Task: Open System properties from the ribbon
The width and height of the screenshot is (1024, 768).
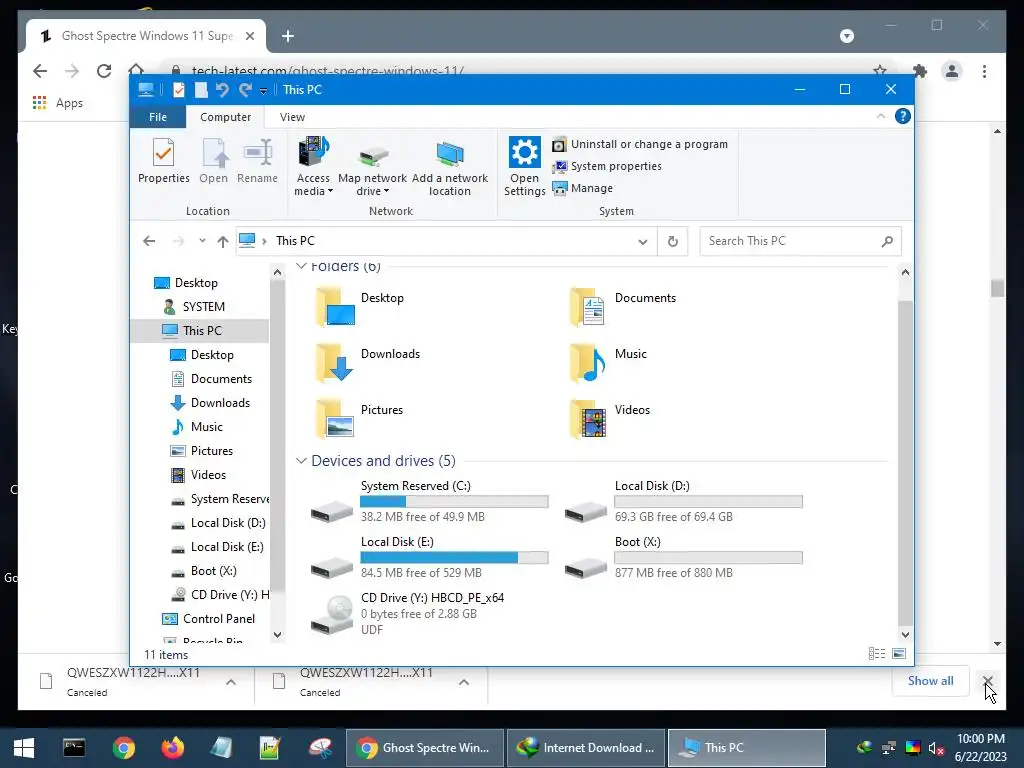Action: (607, 167)
